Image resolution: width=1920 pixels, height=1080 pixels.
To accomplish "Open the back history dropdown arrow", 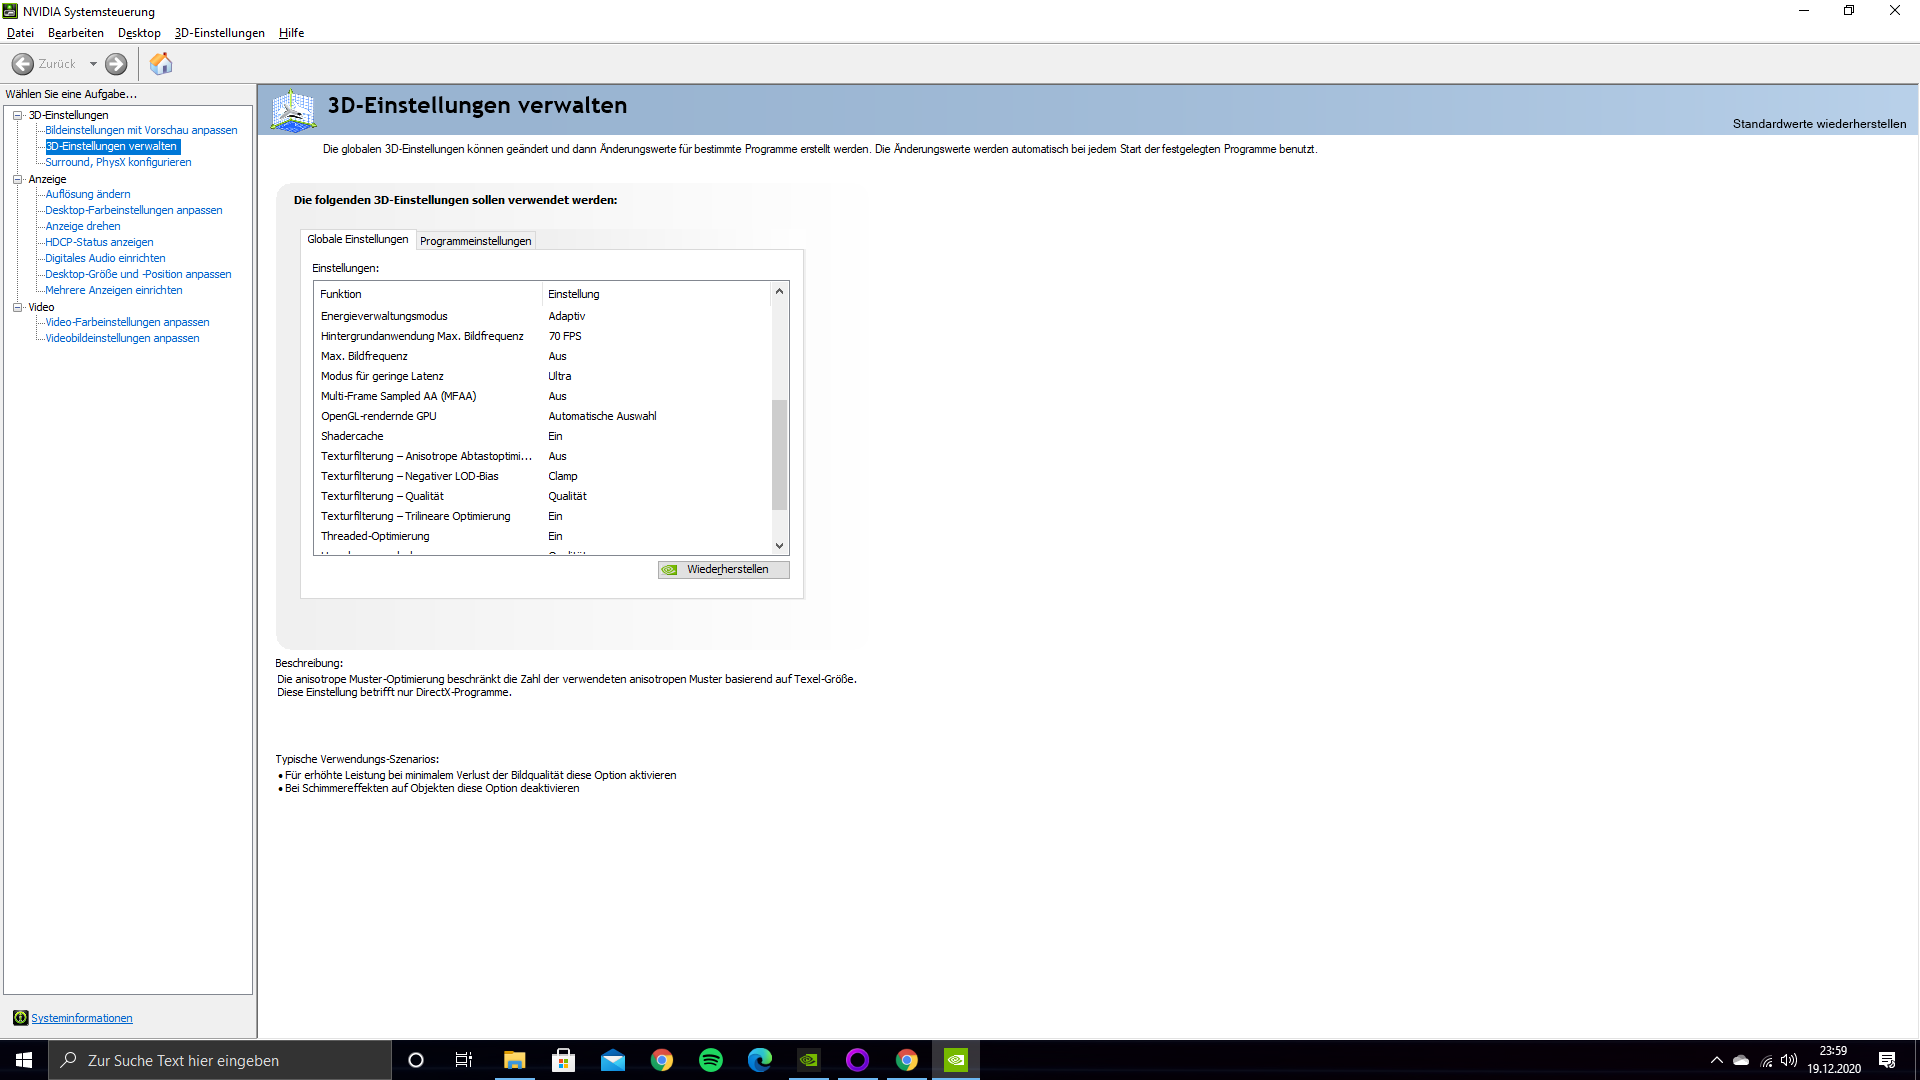I will pyautogui.click(x=93, y=64).
